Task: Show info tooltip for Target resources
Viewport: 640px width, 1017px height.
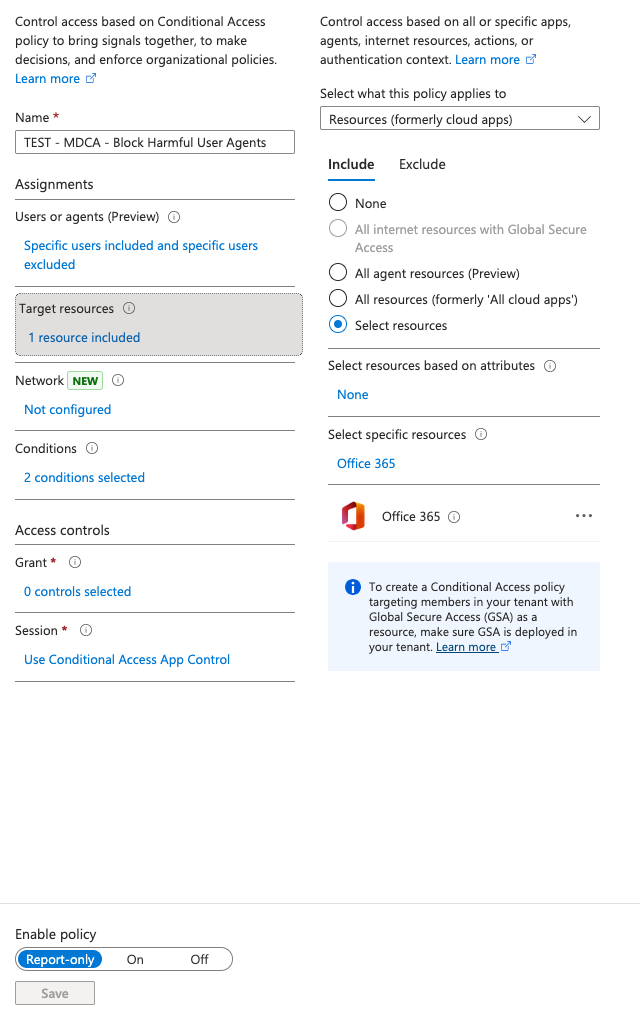Action: 129,308
